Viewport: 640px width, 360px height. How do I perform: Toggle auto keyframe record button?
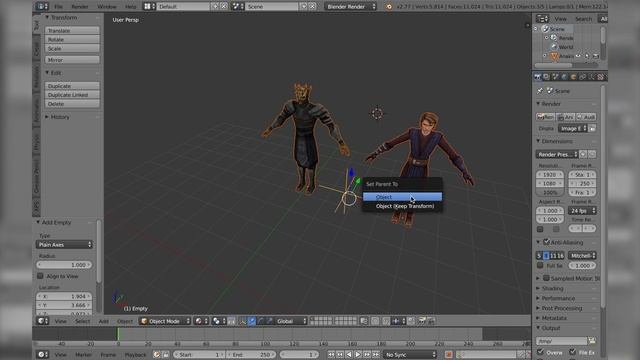[449, 354]
